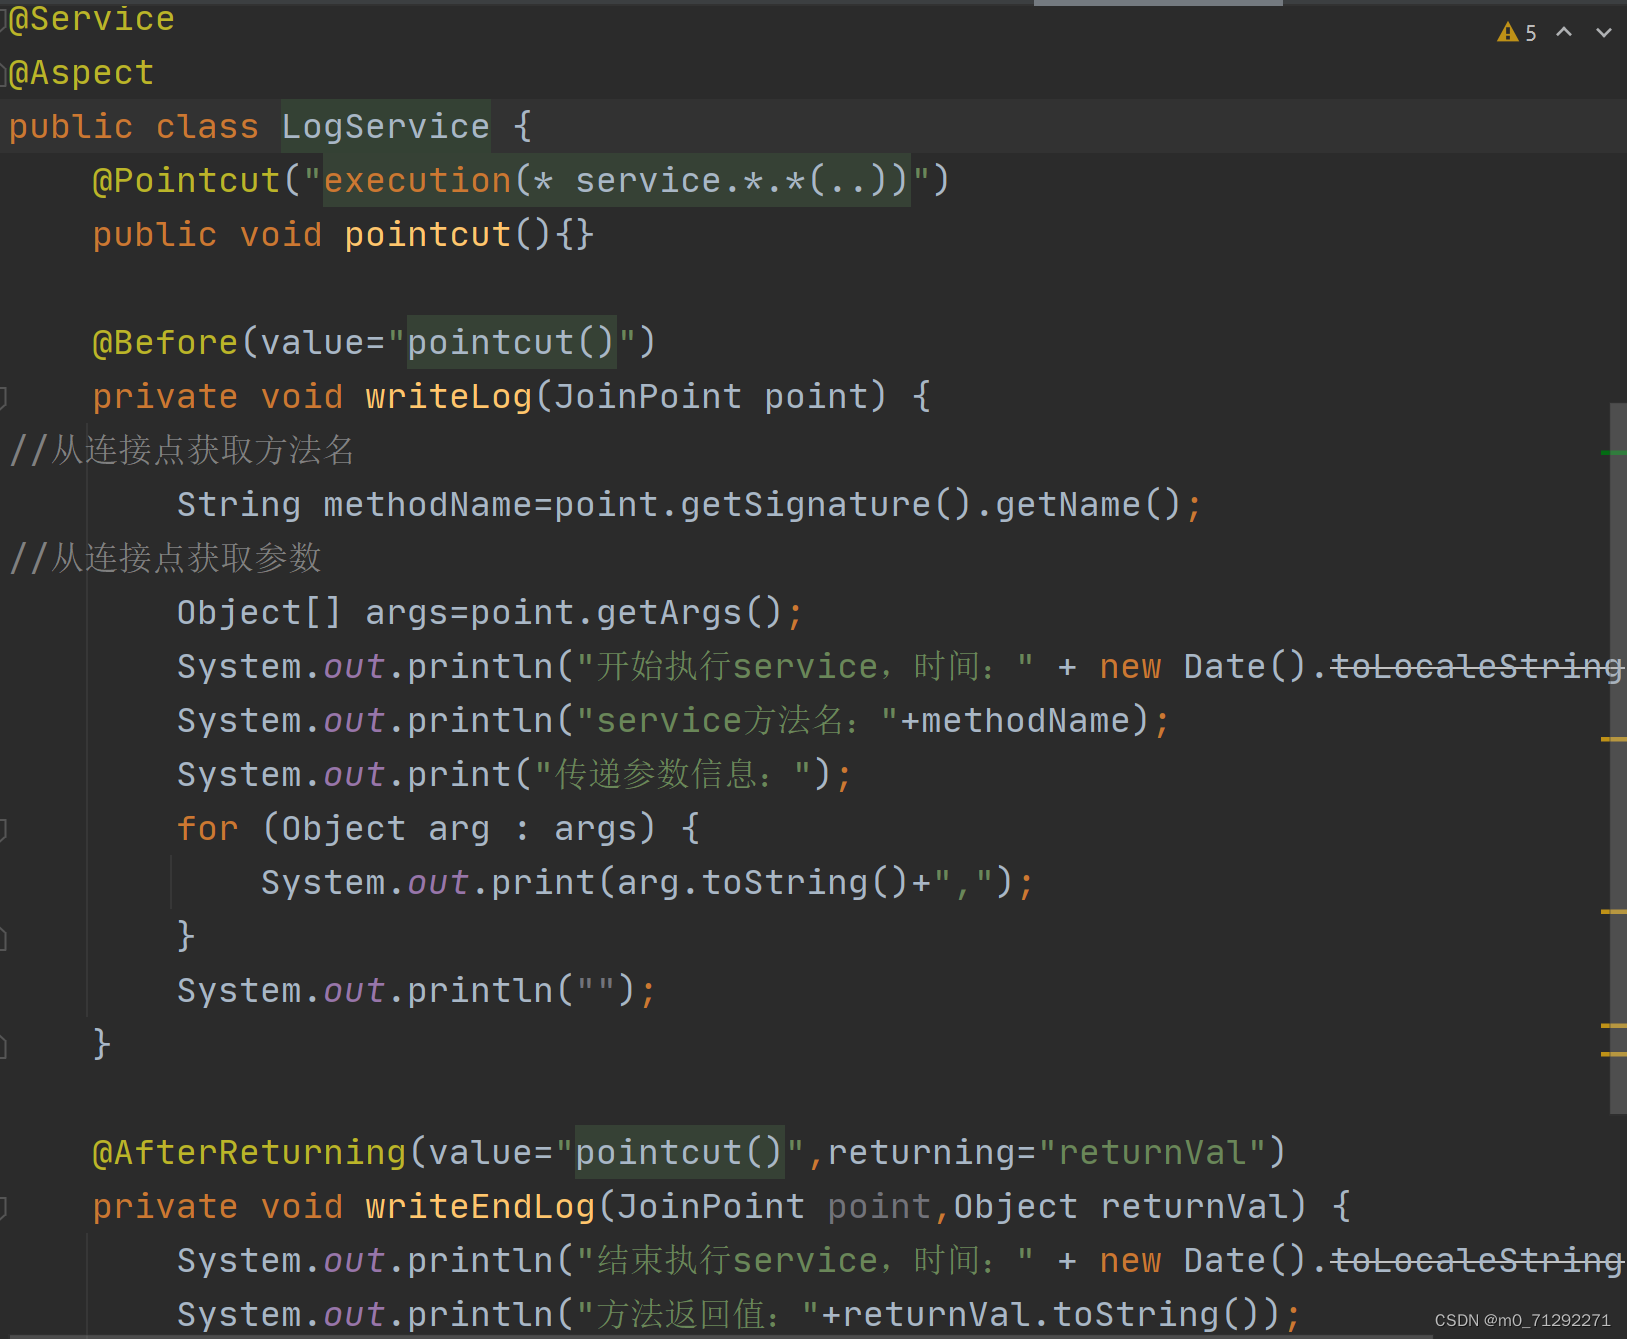Click the string 开始执行service，时间：
The image size is (1627, 1339).
[805, 667]
